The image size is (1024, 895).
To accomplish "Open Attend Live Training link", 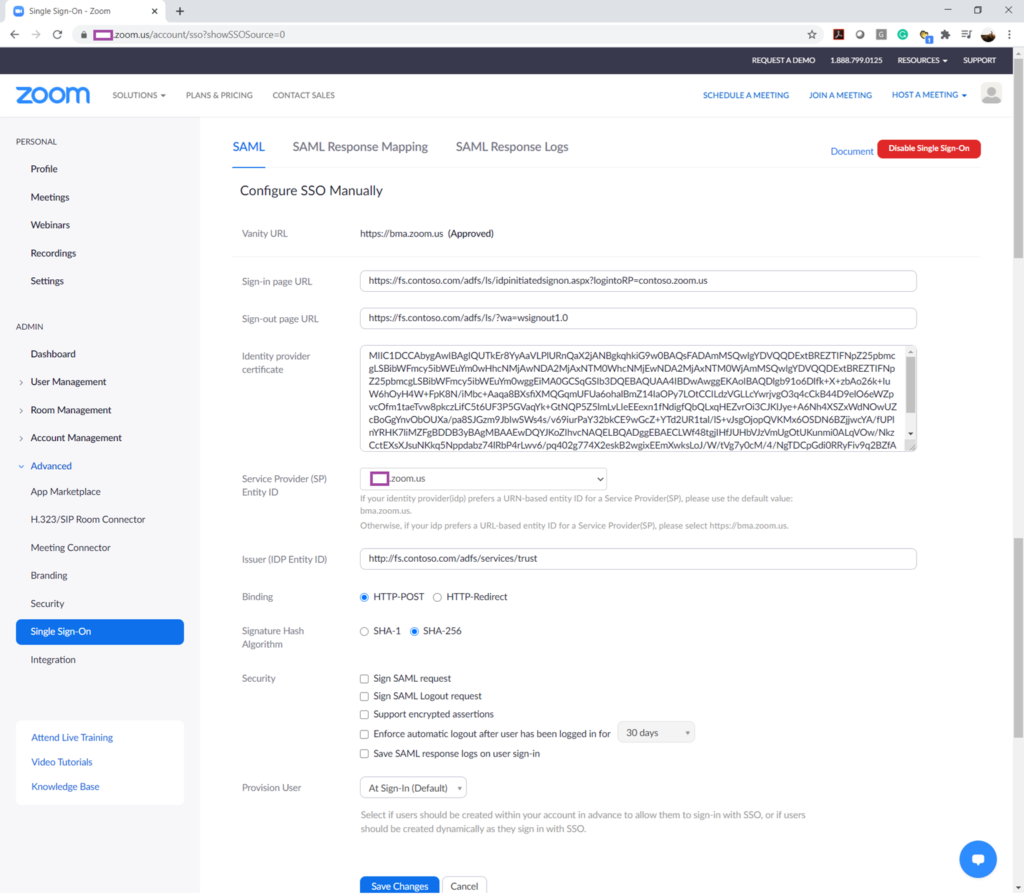I will [x=72, y=738].
